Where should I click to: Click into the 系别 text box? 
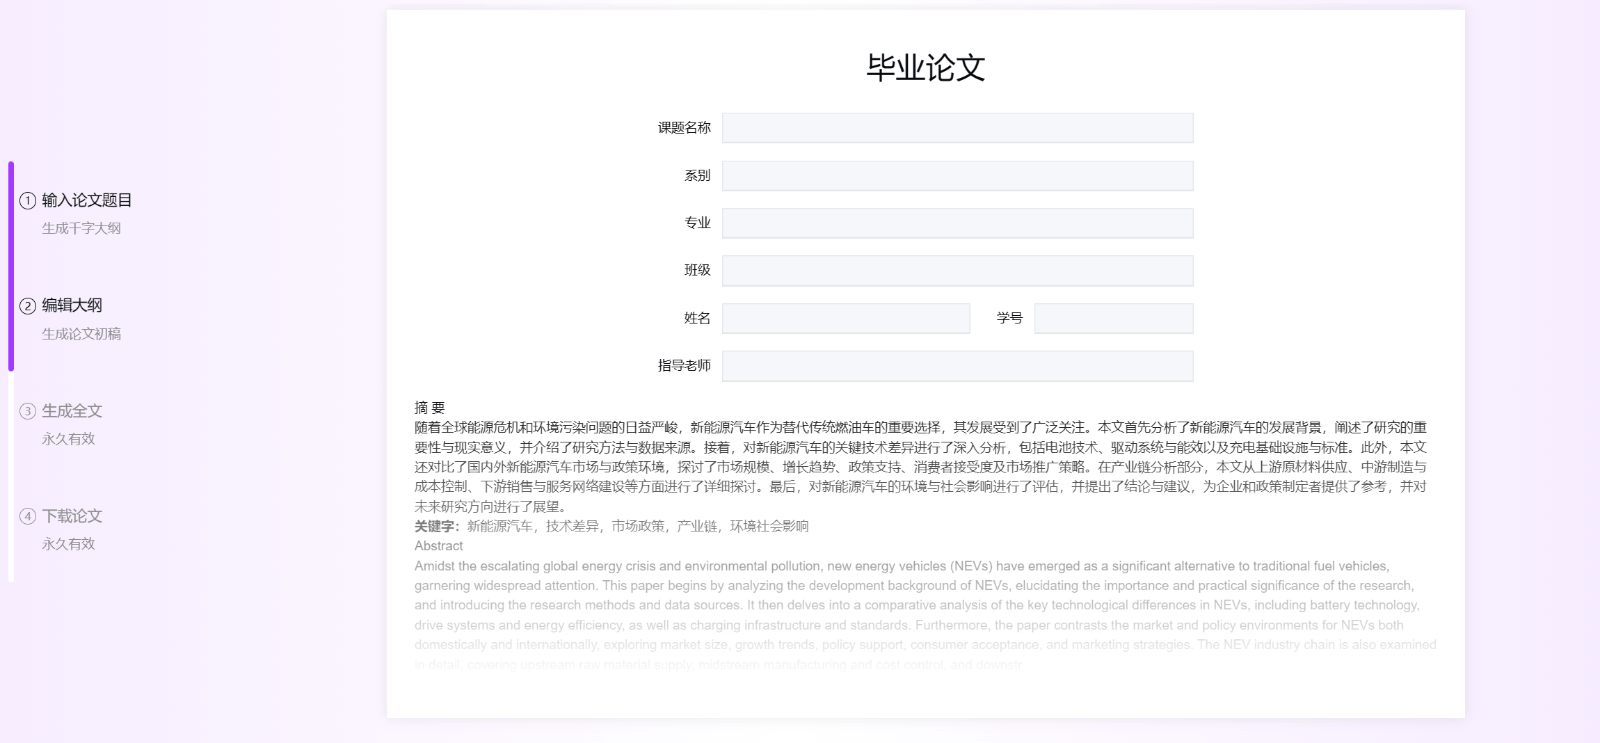957,176
